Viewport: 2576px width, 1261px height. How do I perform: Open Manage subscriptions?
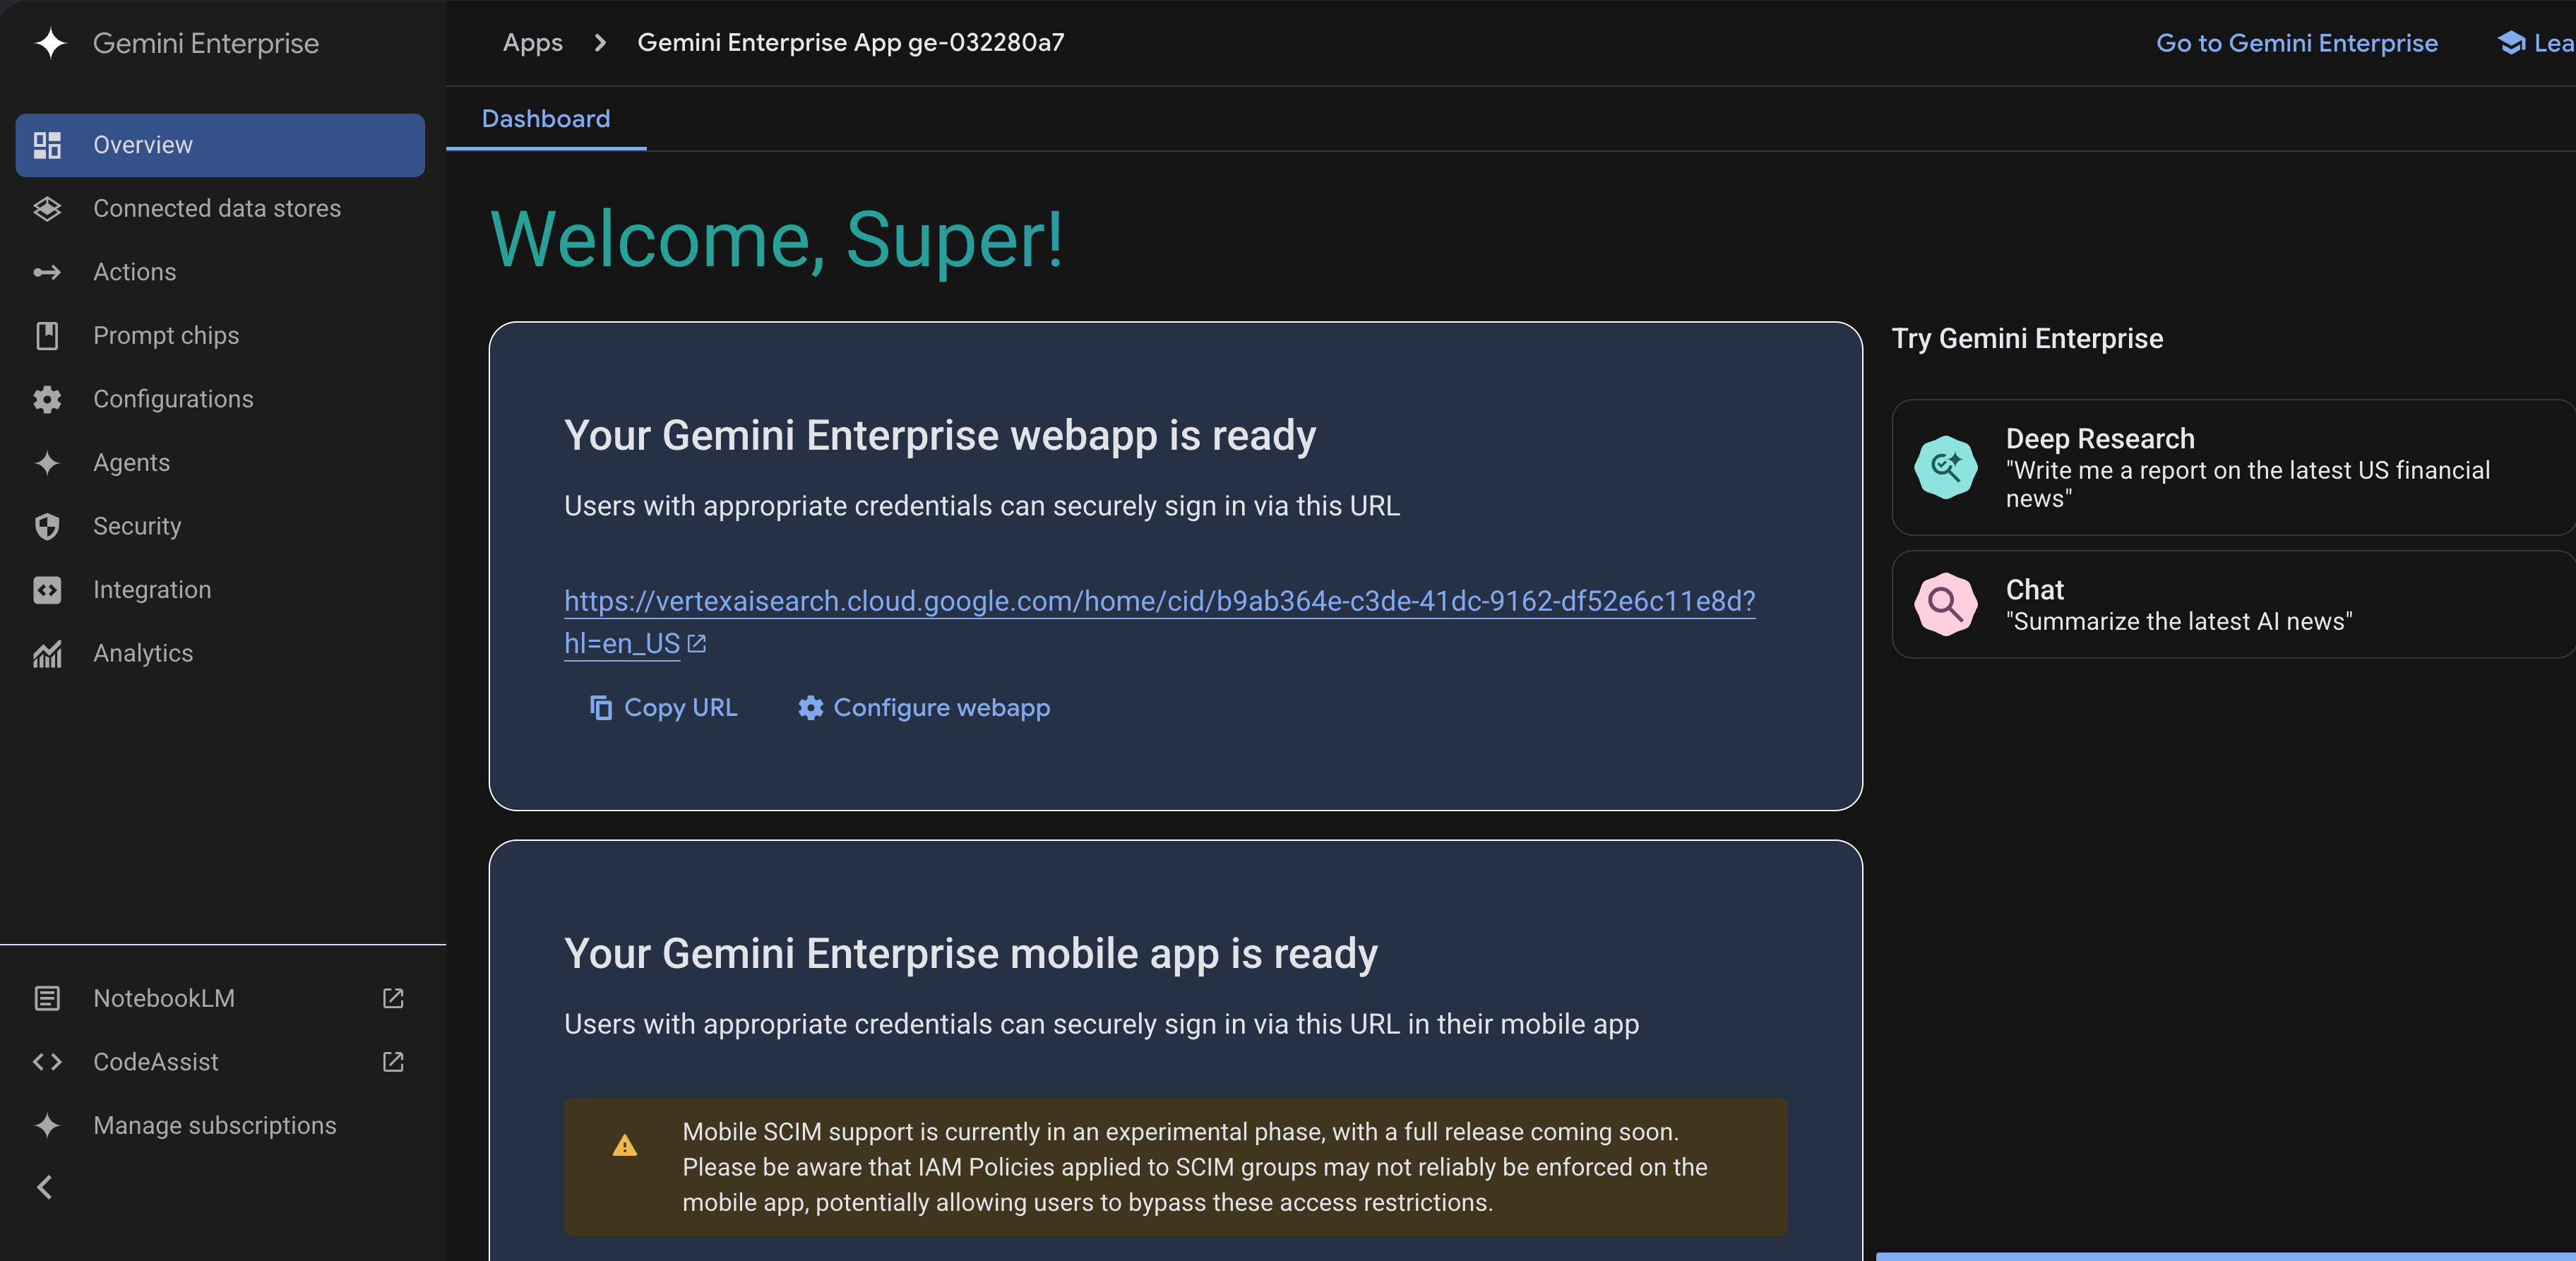(220, 1125)
